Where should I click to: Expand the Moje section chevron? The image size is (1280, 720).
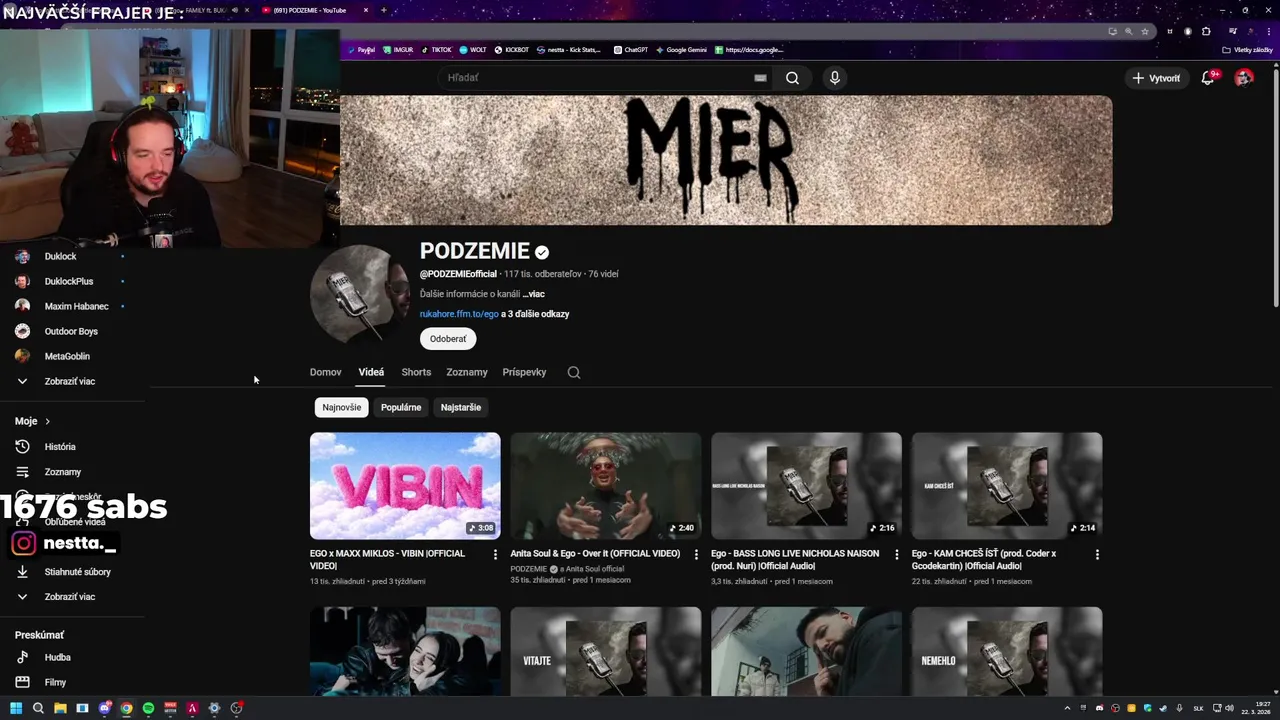click(47, 421)
